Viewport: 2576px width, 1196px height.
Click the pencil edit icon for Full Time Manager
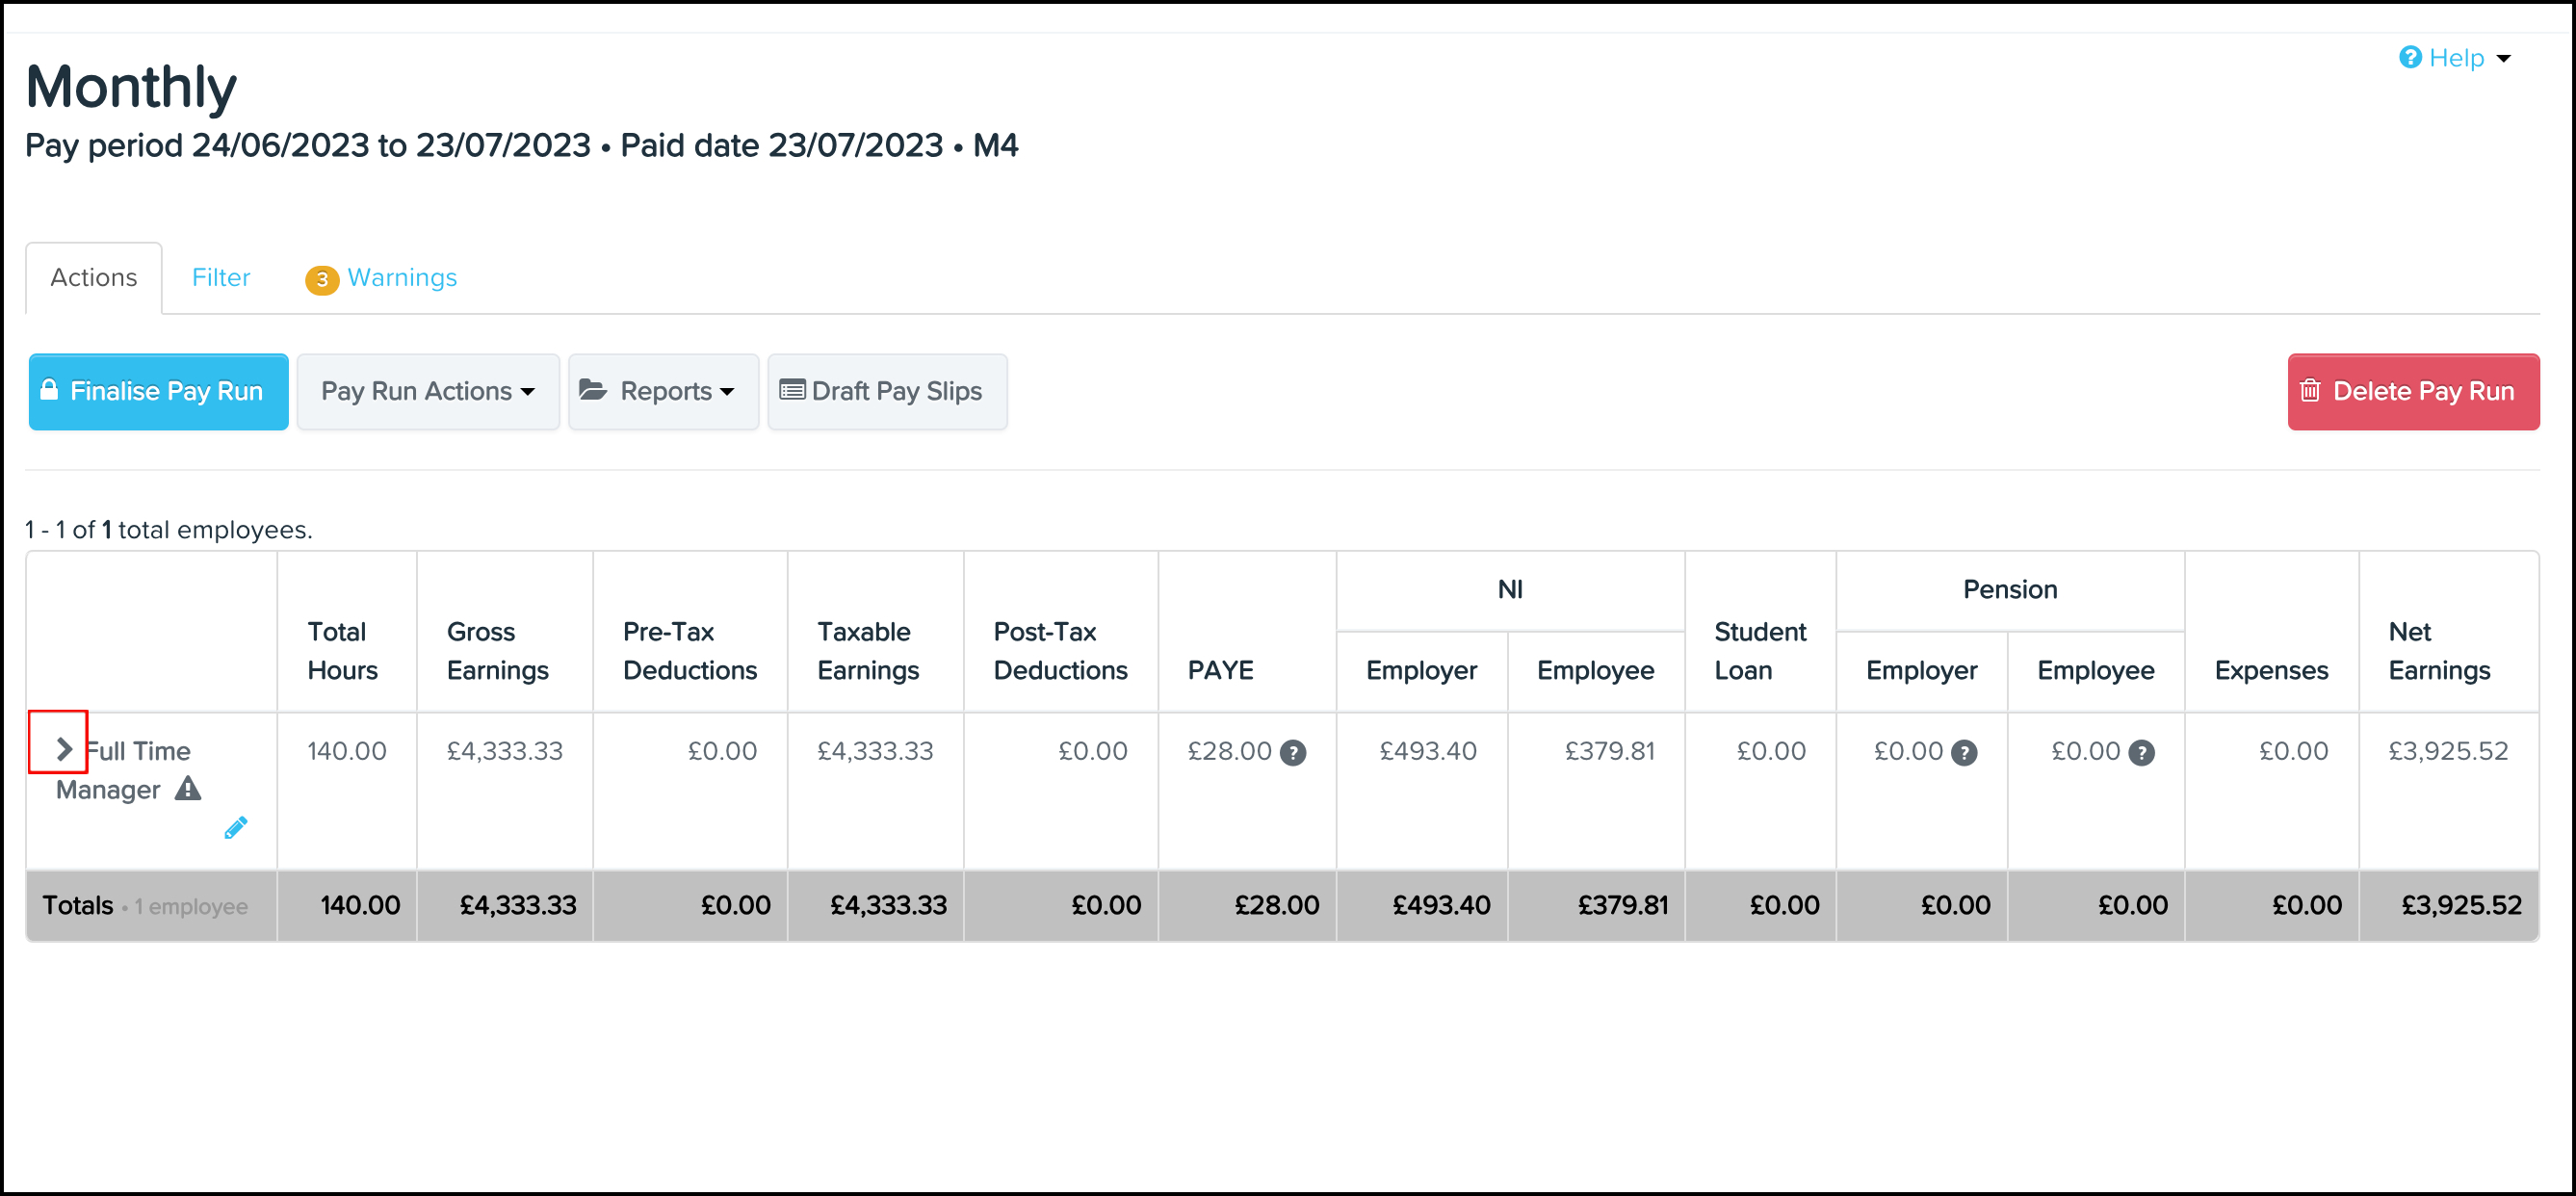coord(237,828)
